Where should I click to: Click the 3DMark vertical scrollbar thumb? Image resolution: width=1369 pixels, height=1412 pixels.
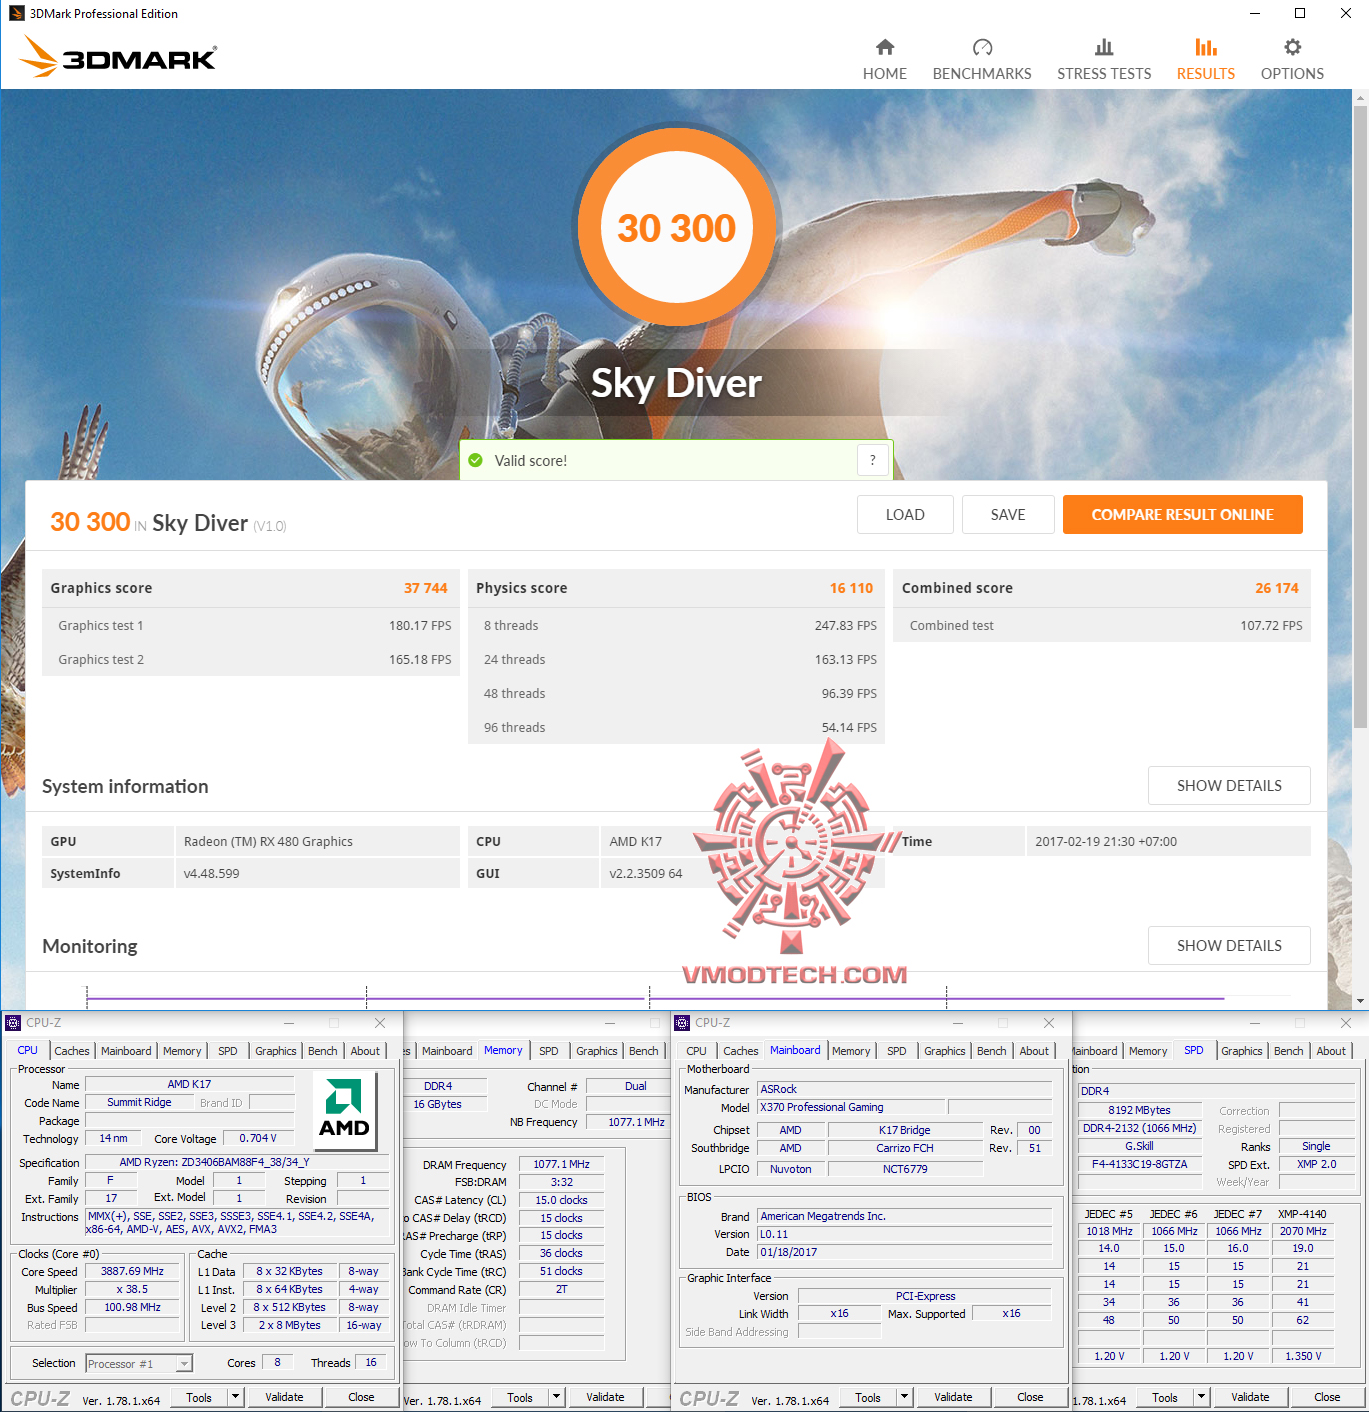pyautogui.click(x=1360, y=417)
